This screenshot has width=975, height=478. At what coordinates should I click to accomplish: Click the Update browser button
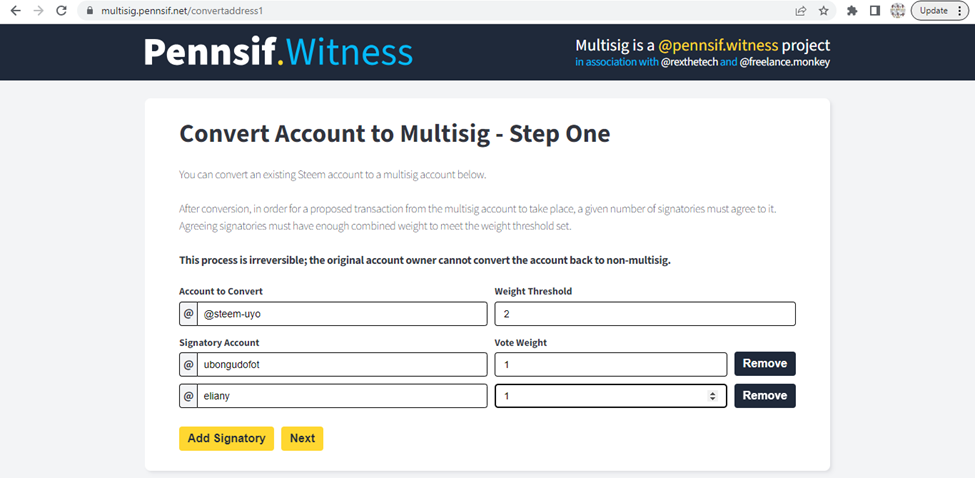940,11
